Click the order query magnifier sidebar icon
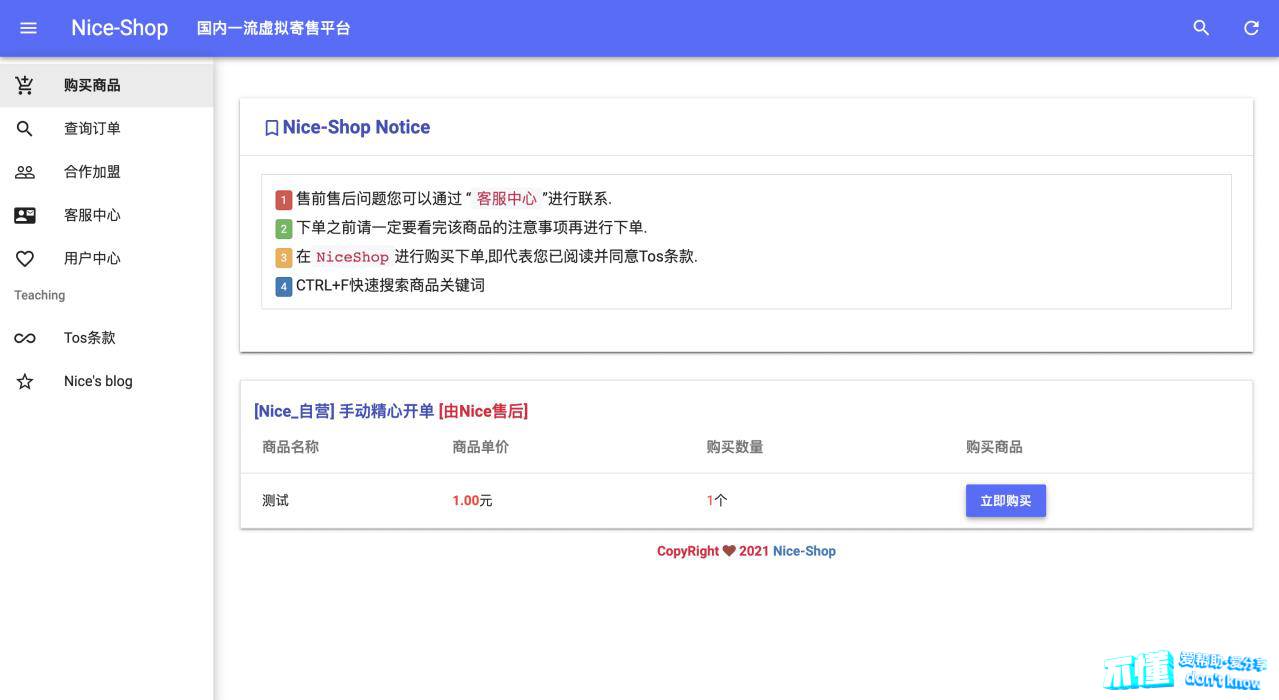This screenshot has width=1279, height=700. pyautogui.click(x=25, y=128)
